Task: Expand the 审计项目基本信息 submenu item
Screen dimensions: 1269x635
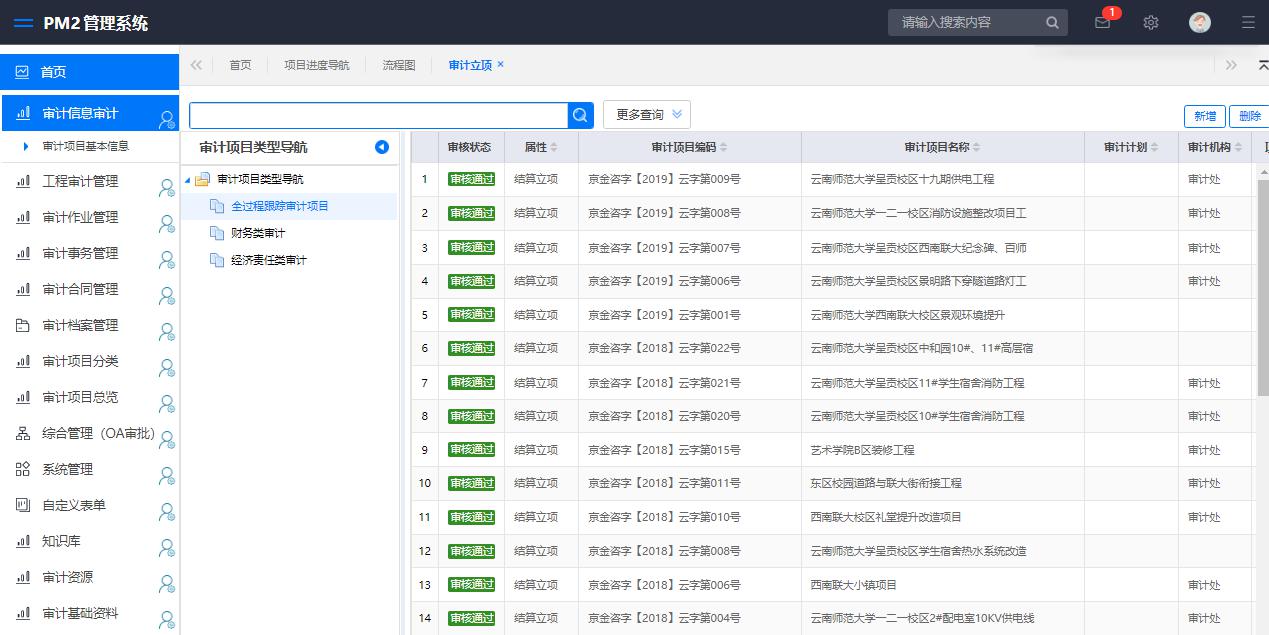Action: point(85,146)
